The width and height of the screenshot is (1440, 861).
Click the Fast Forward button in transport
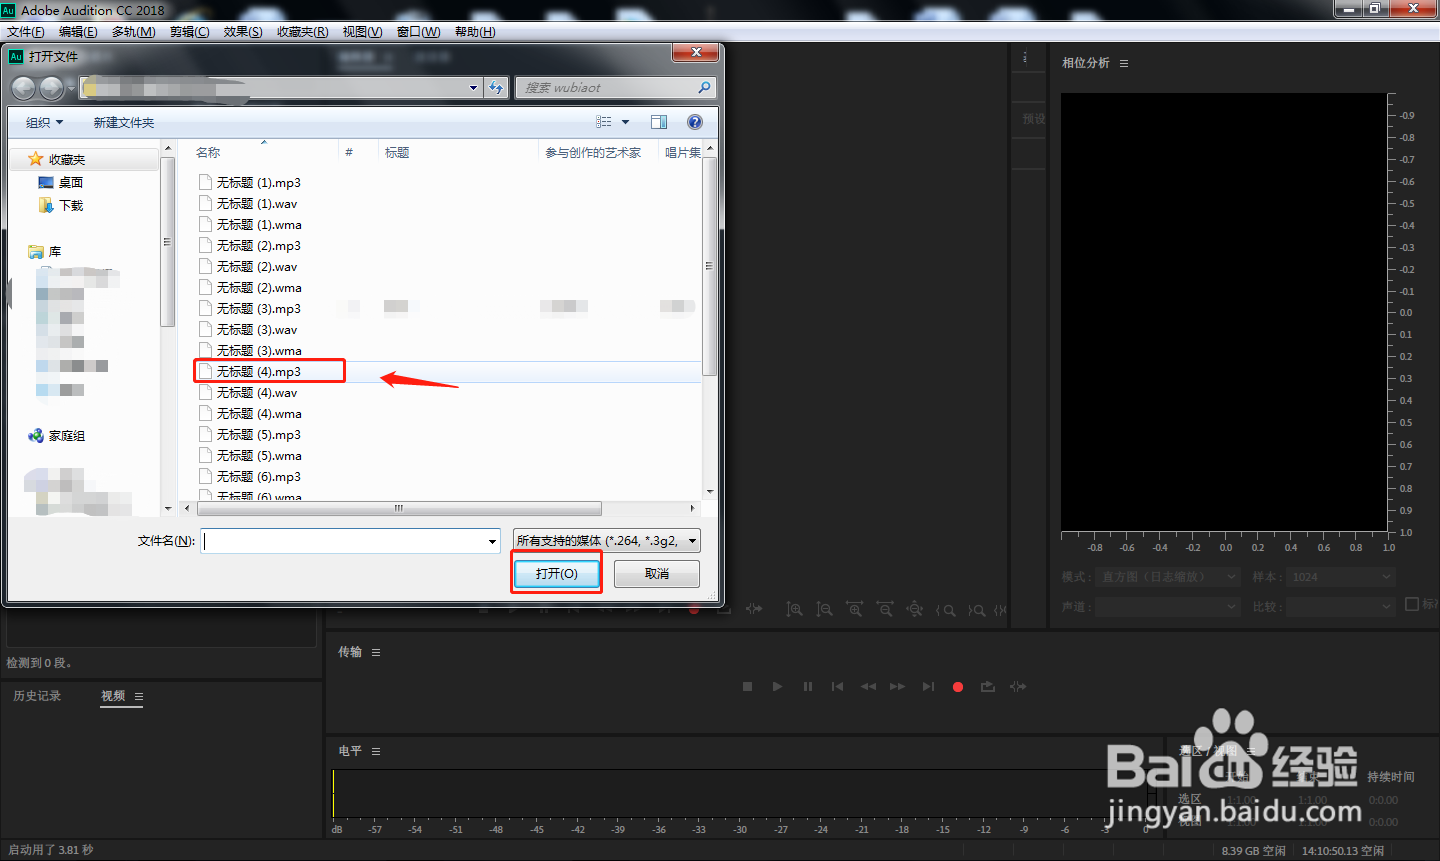(x=897, y=686)
